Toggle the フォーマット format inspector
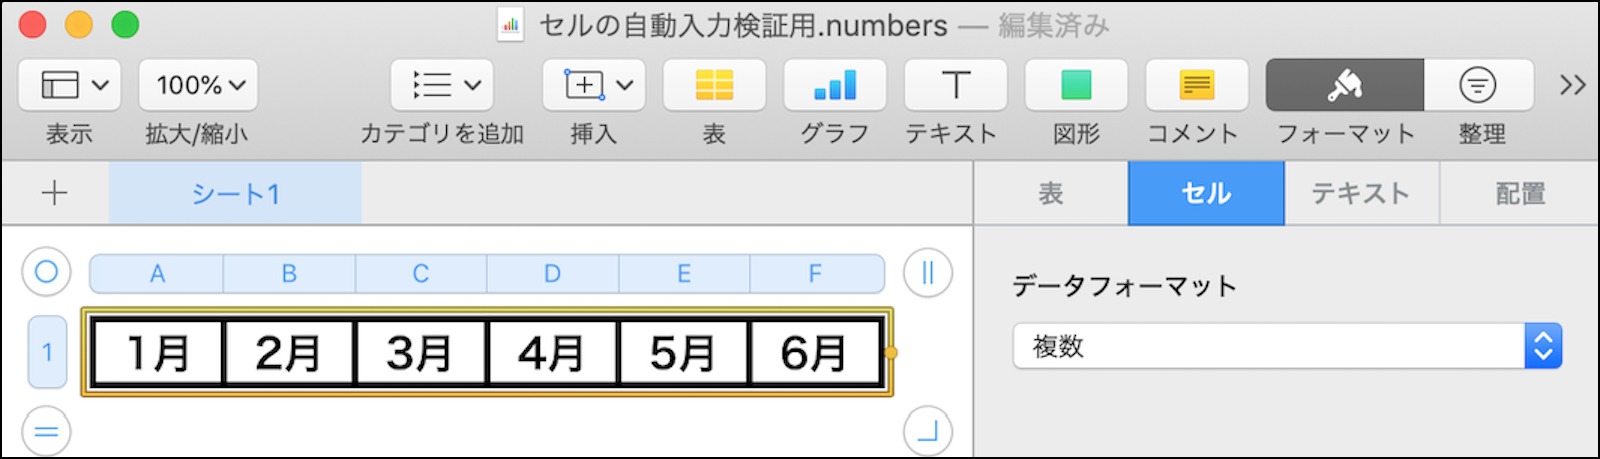 pyautogui.click(x=1344, y=86)
